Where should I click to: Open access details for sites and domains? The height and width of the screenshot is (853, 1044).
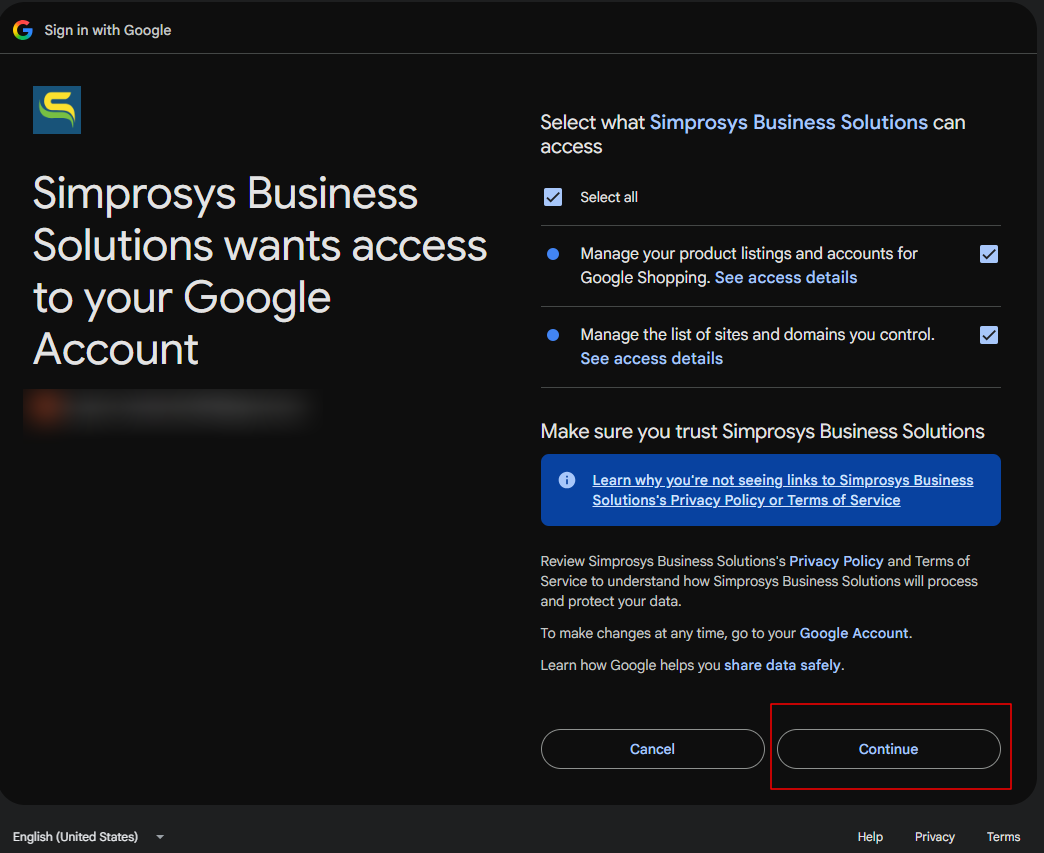tap(651, 359)
